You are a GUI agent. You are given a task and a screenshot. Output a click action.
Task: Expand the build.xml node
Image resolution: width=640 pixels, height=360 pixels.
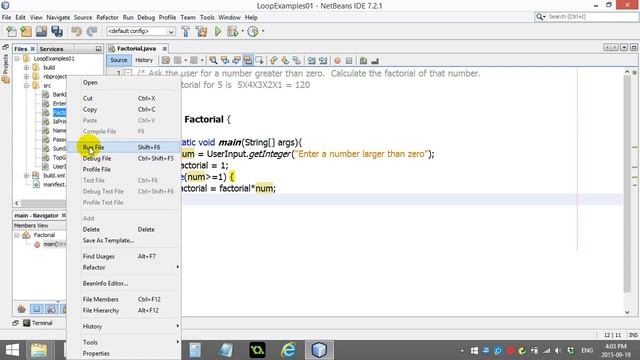click(26, 176)
